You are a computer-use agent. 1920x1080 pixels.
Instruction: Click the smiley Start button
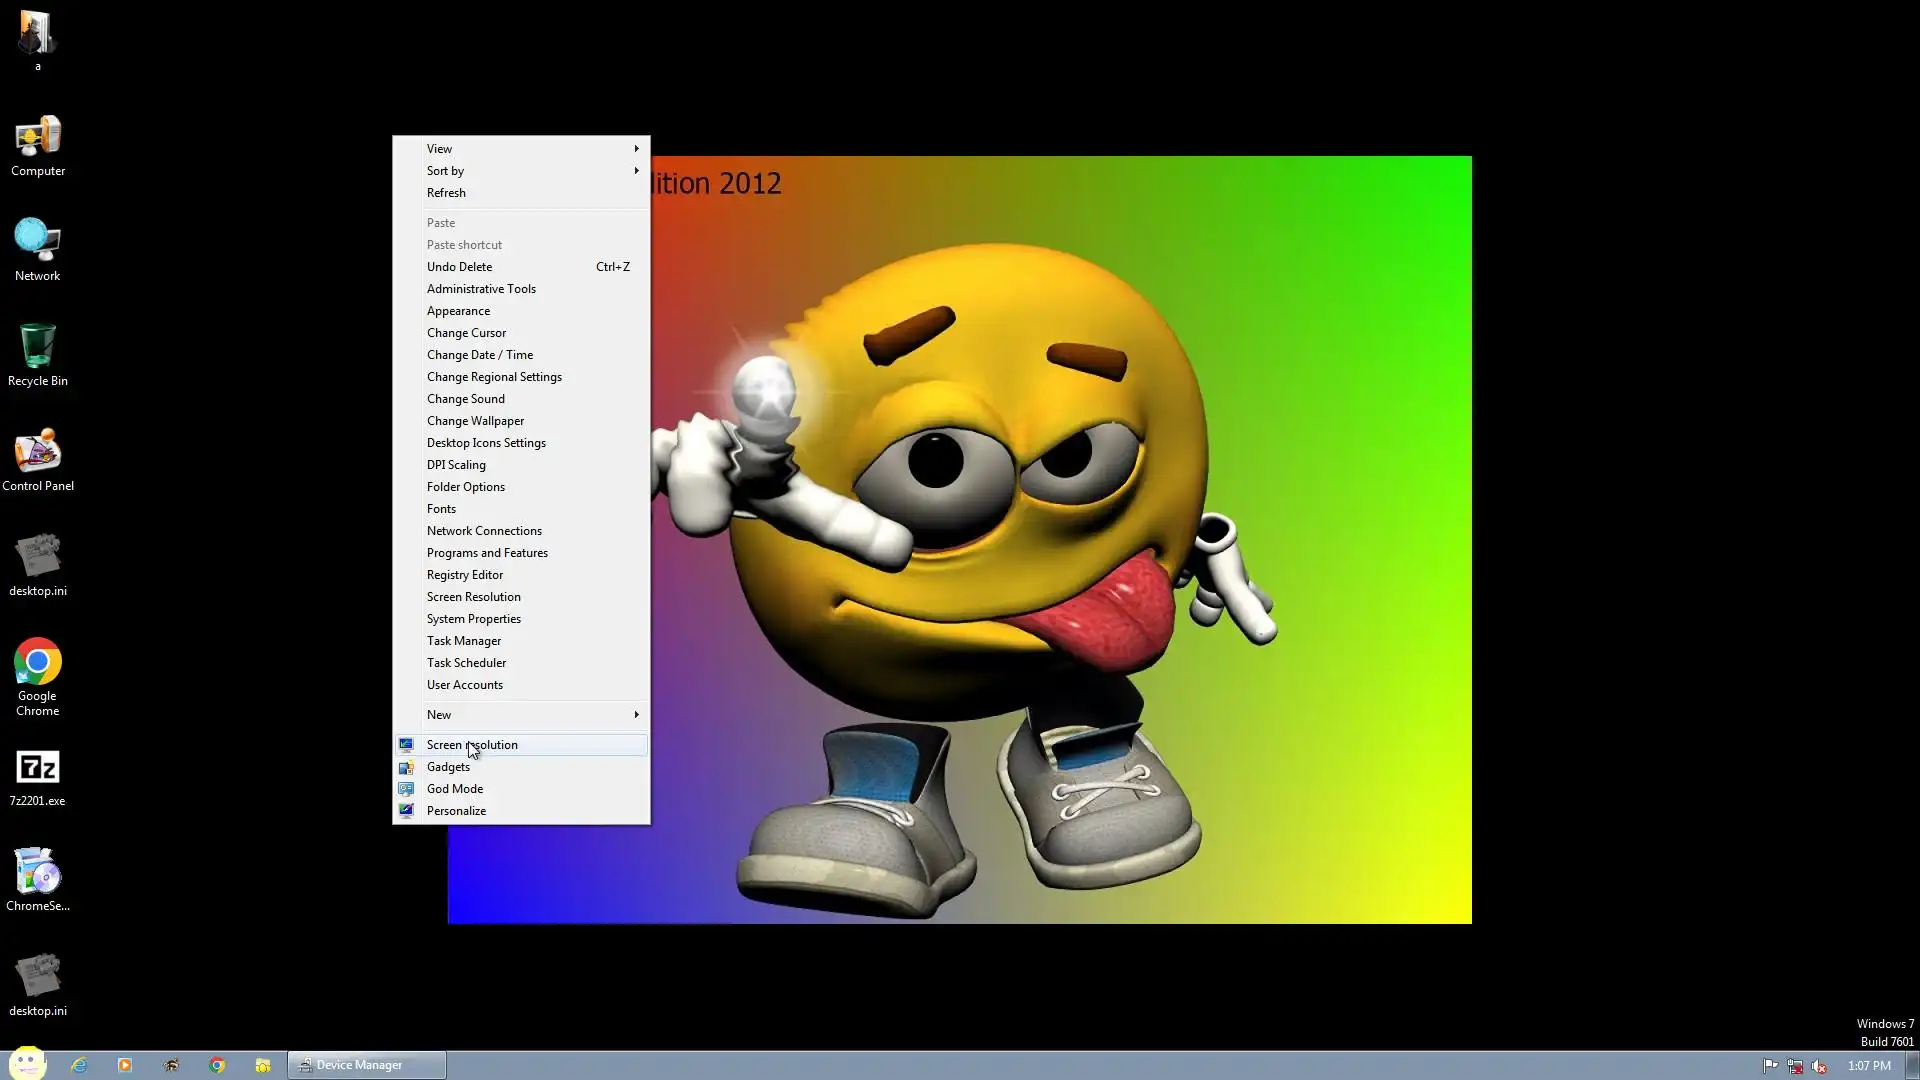(27, 1064)
